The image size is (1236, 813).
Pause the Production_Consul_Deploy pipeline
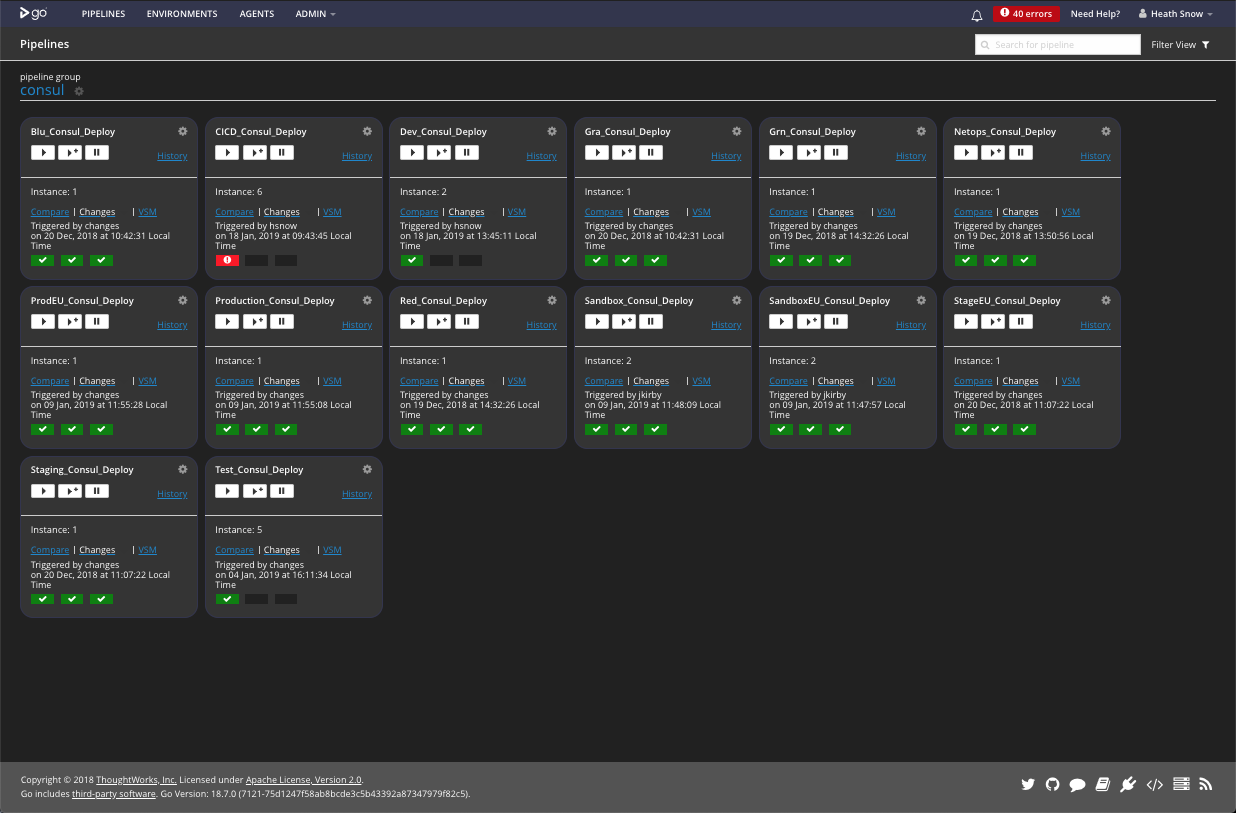tap(282, 322)
